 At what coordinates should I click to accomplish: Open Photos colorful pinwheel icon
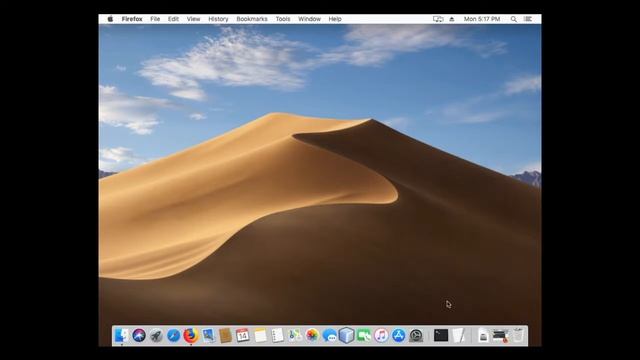click(312, 336)
